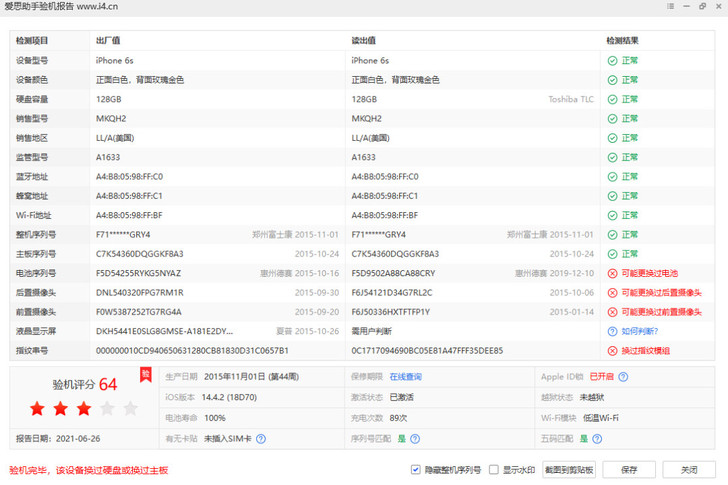Click the green check icon for 销售型号
The image size is (728, 485).
612,119
